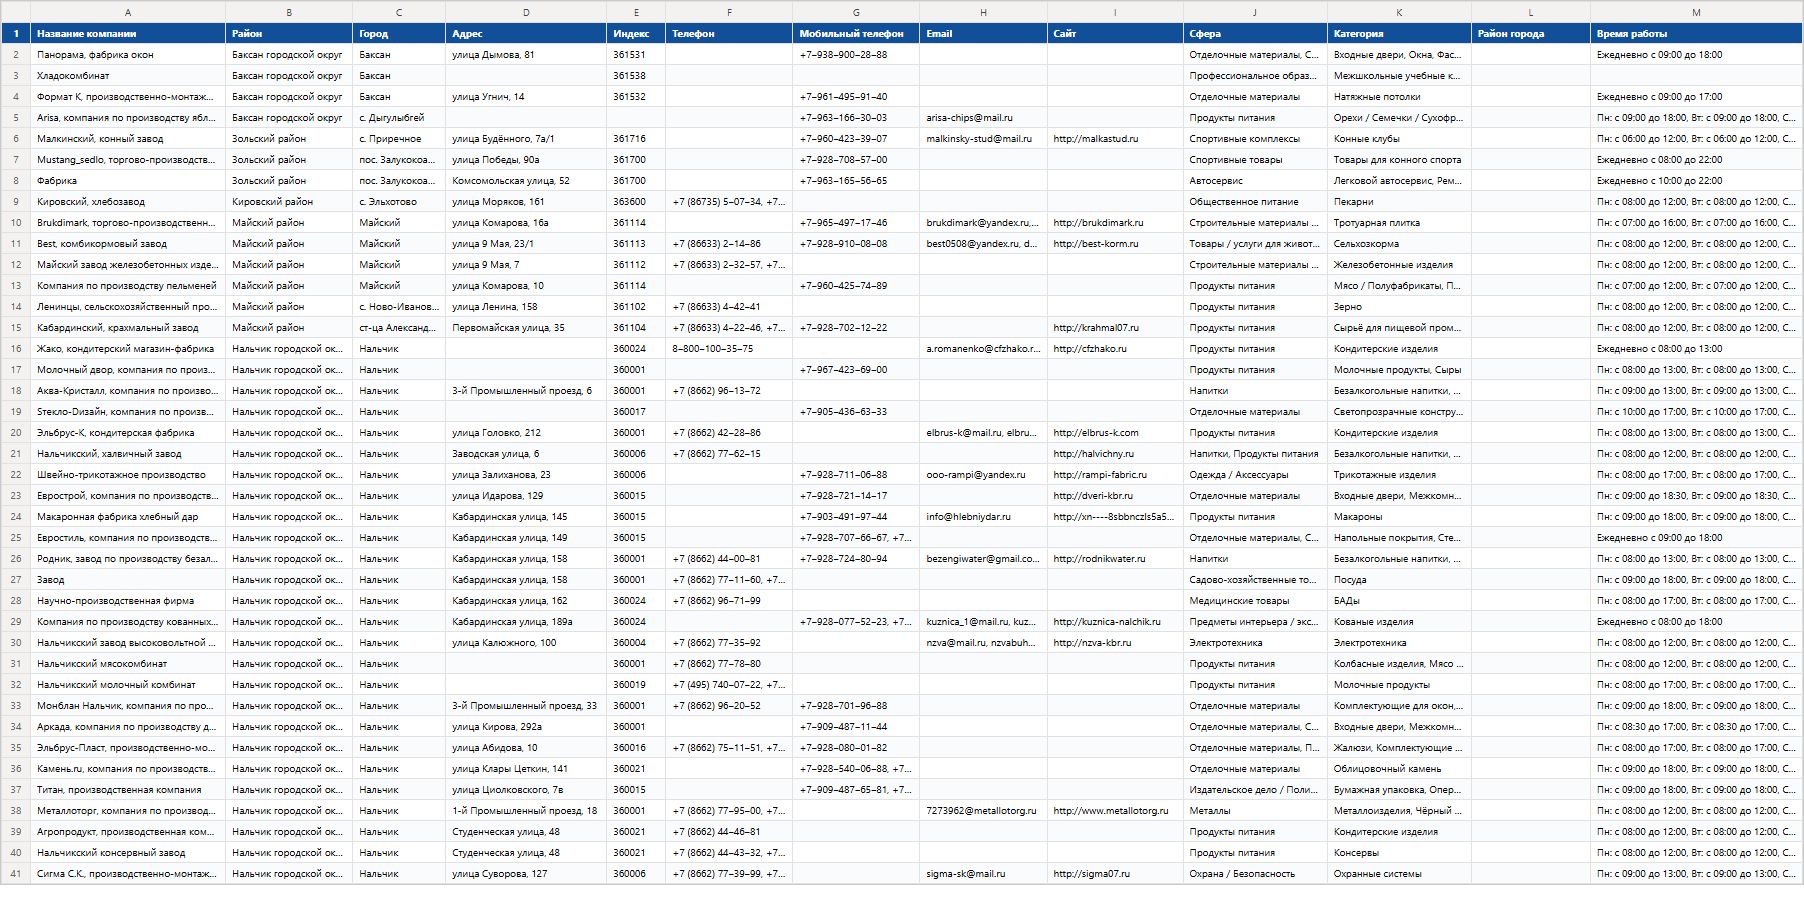
Task: Select cell 'Охранные системы'
Action: pyautogui.click(x=1399, y=873)
